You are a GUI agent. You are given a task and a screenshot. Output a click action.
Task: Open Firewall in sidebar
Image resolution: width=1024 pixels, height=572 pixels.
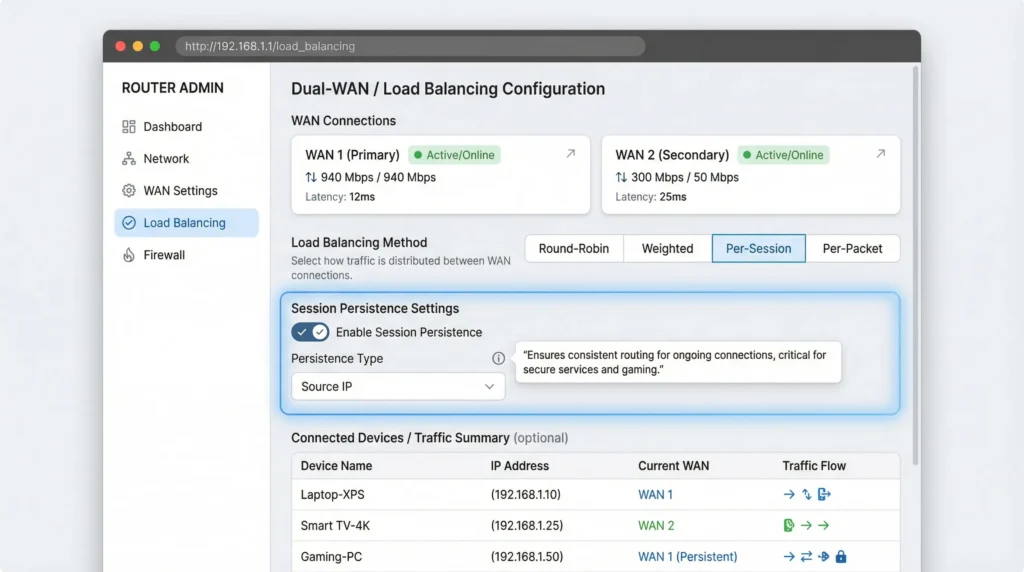pyautogui.click(x=186, y=255)
